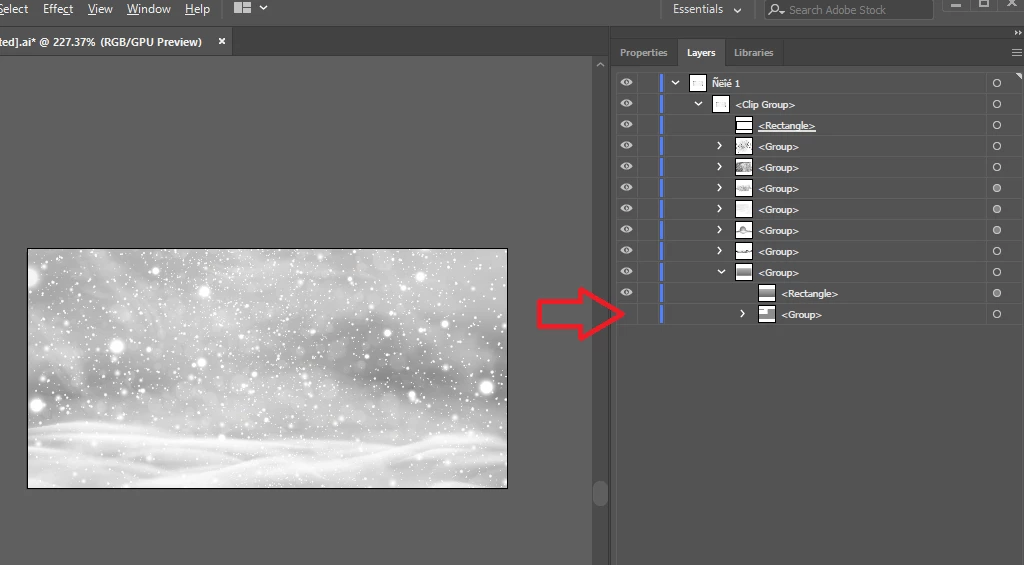Click the snowy artwork on the canvas

click(x=267, y=368)
